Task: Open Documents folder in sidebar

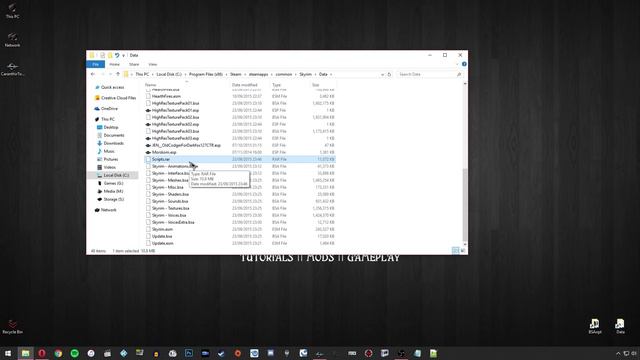Action: click(113, 135)
